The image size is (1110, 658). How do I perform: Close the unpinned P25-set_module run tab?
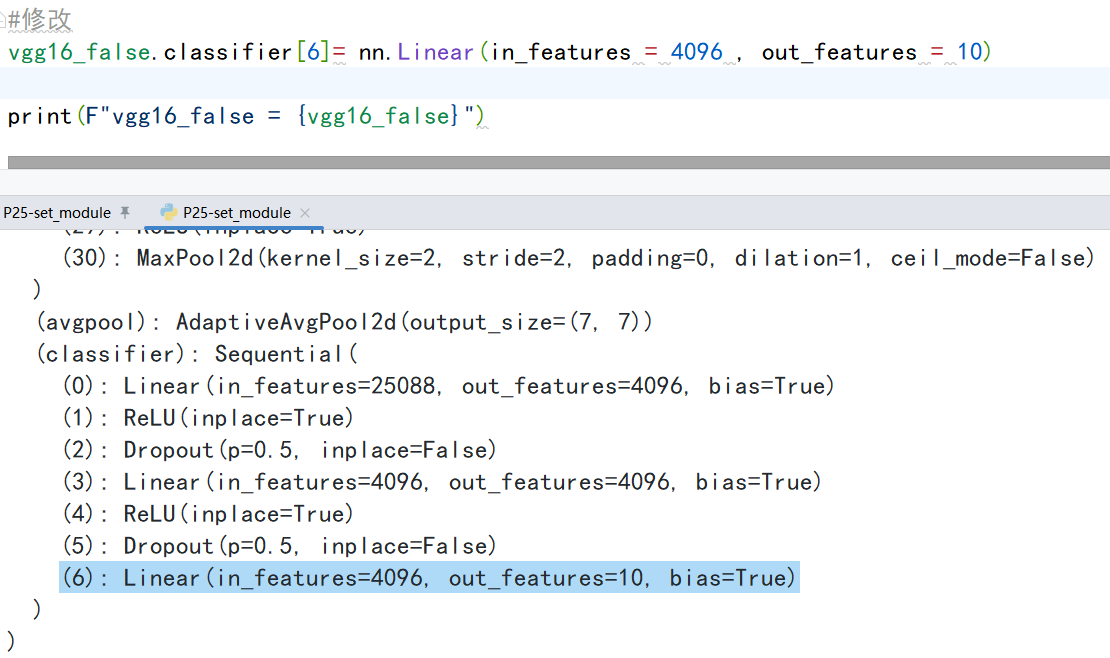[305, 213]
